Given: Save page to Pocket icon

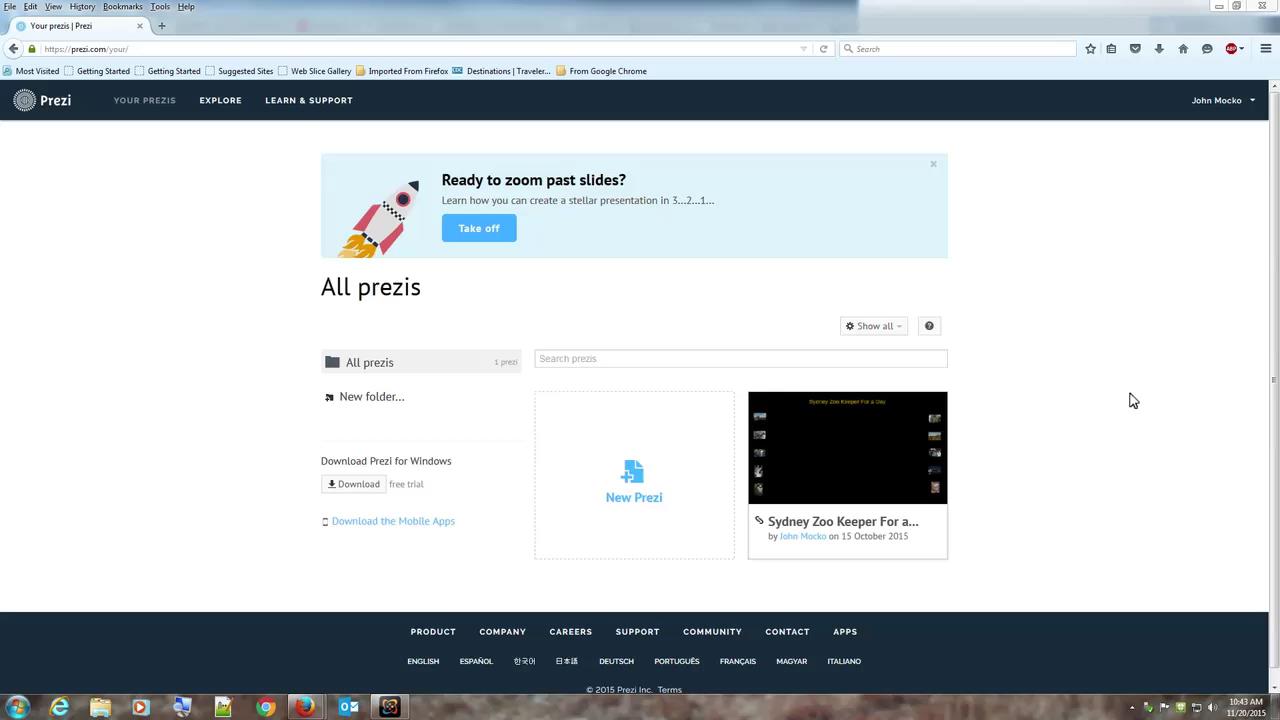Looking at the screenshot, I should coord(1135,49).
